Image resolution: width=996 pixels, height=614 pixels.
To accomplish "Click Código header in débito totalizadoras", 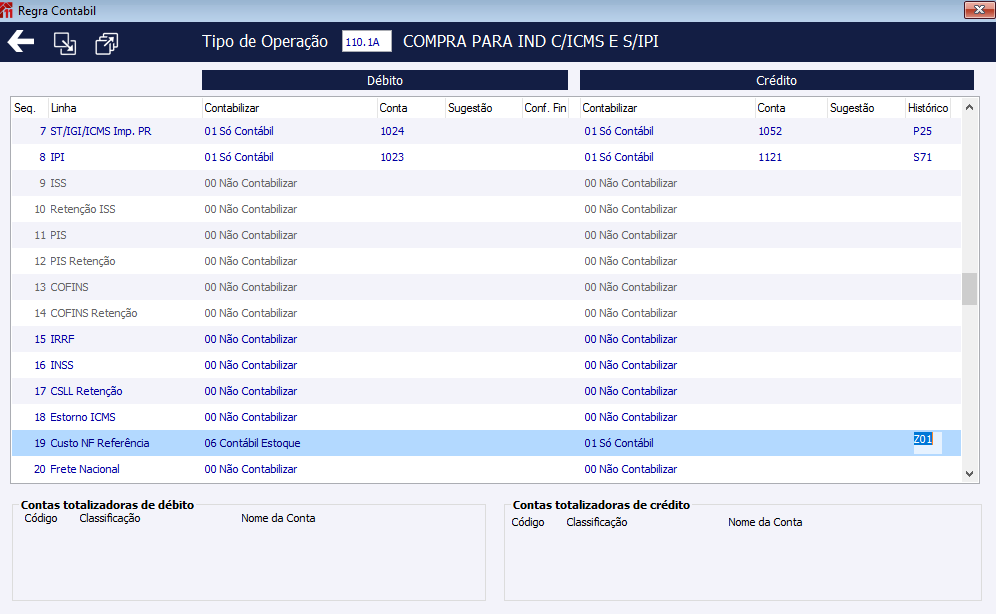I will click(x=41, y=518).
